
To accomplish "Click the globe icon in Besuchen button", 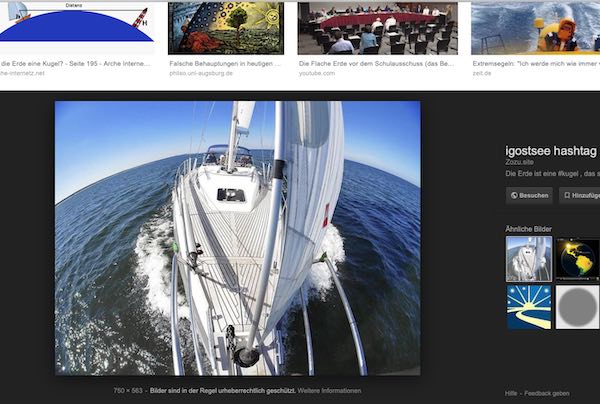I will 514,195.
